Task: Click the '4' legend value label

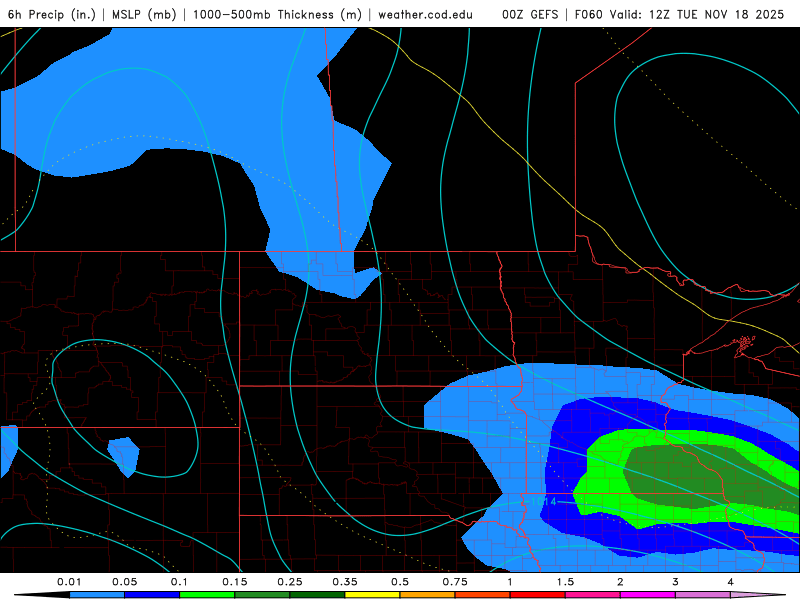Action: (730, 582)
